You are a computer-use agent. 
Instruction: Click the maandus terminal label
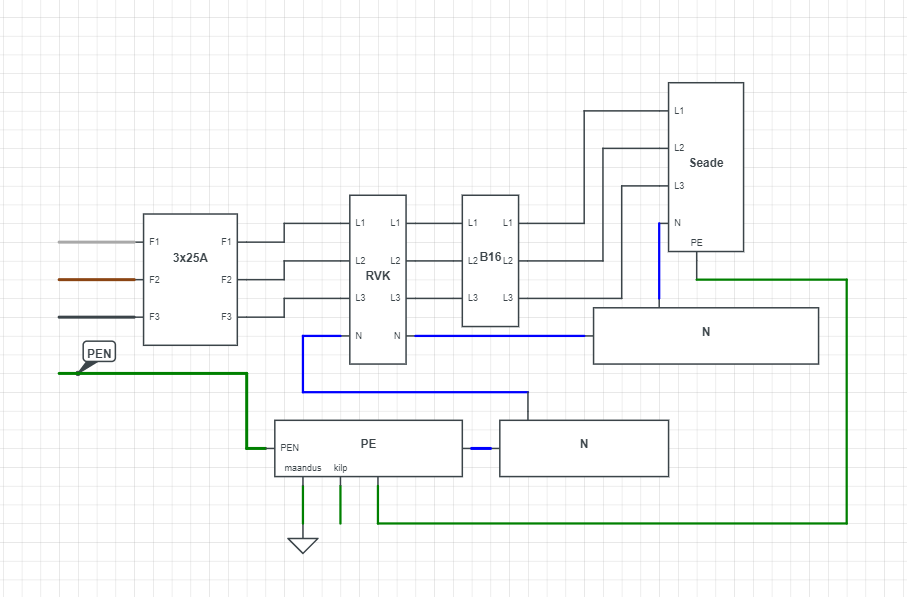(x=302, y=467)
